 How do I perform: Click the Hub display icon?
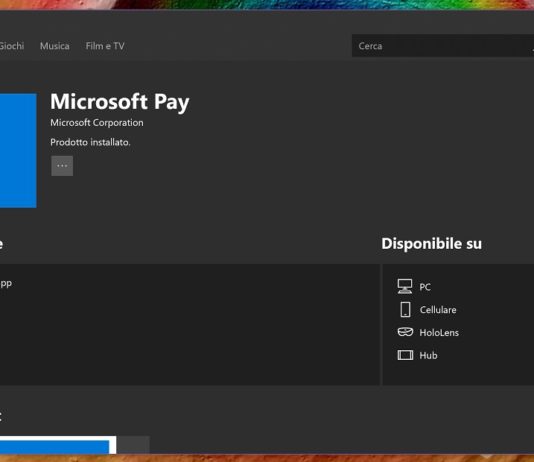coord(405,355)
